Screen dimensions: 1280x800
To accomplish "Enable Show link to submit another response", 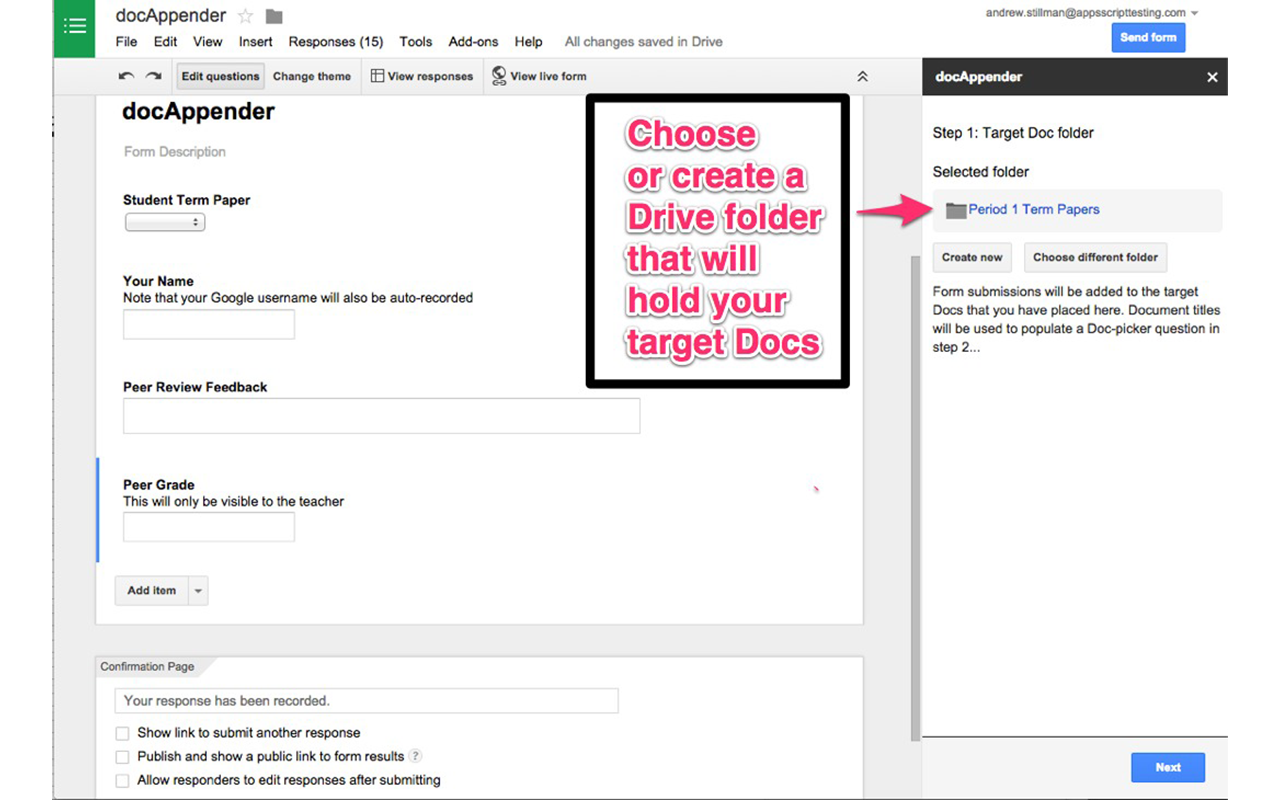I will point(122,733).
